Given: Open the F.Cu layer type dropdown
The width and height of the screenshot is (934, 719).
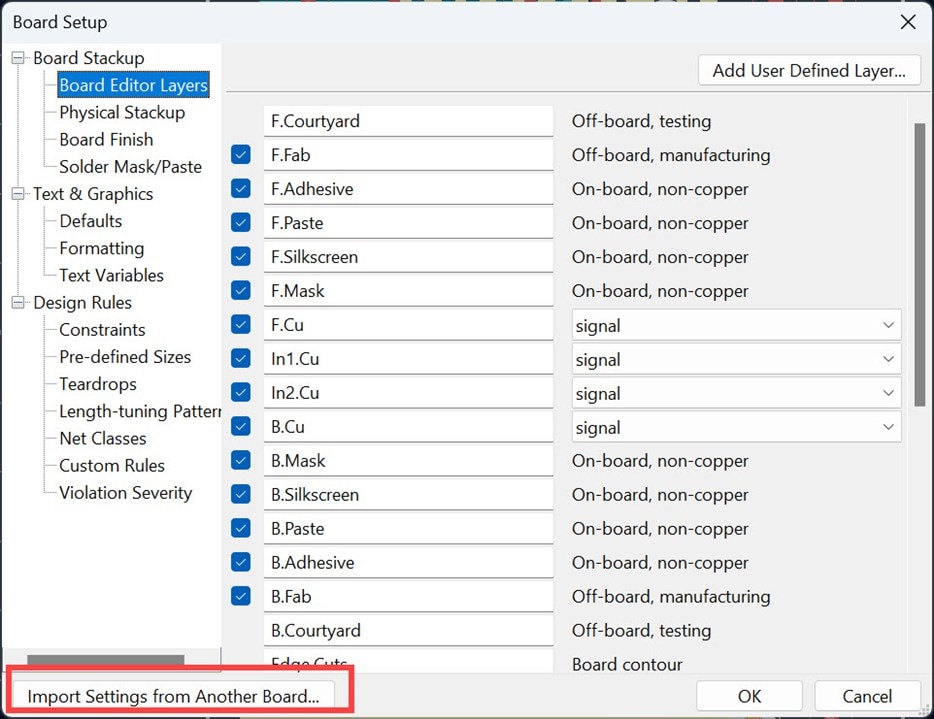Looking at the screenshot, I should (736, 325).
